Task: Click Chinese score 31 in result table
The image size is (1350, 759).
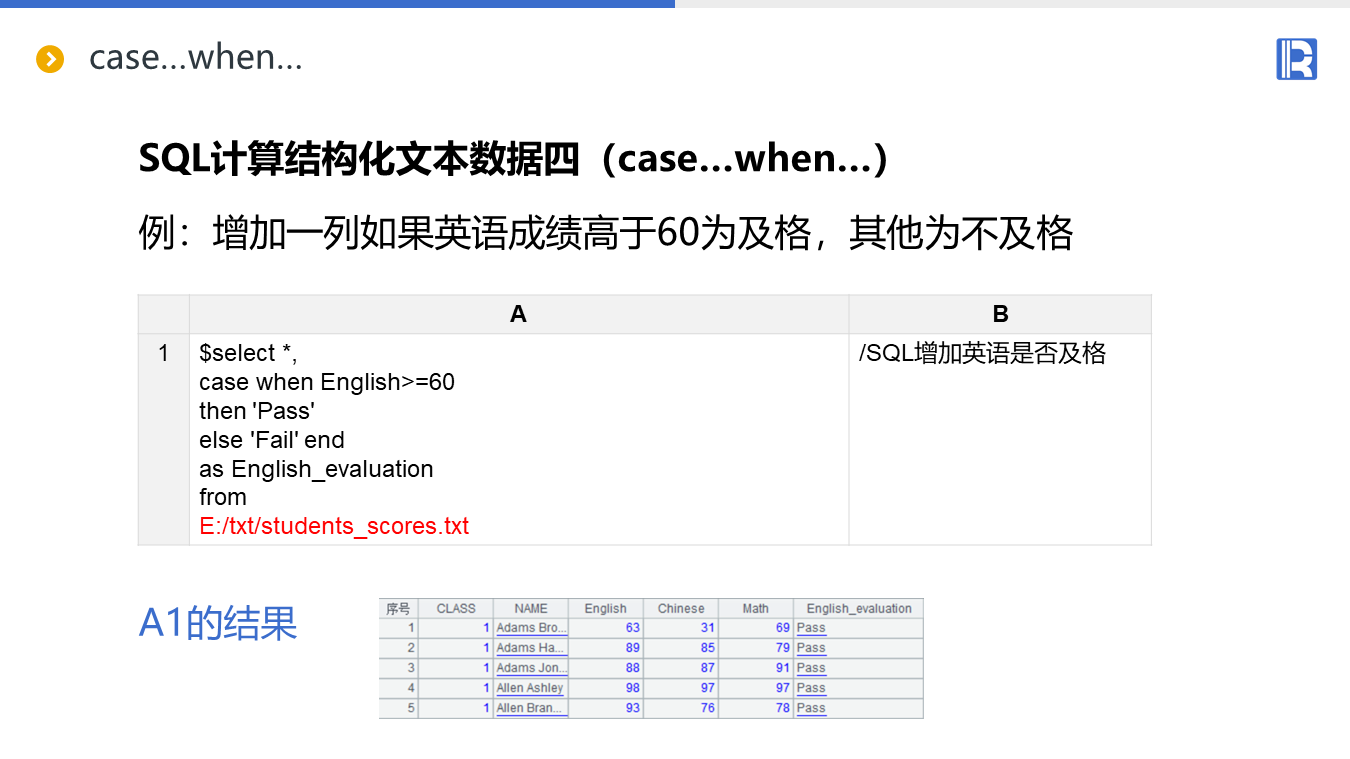Action: point(707,628)
